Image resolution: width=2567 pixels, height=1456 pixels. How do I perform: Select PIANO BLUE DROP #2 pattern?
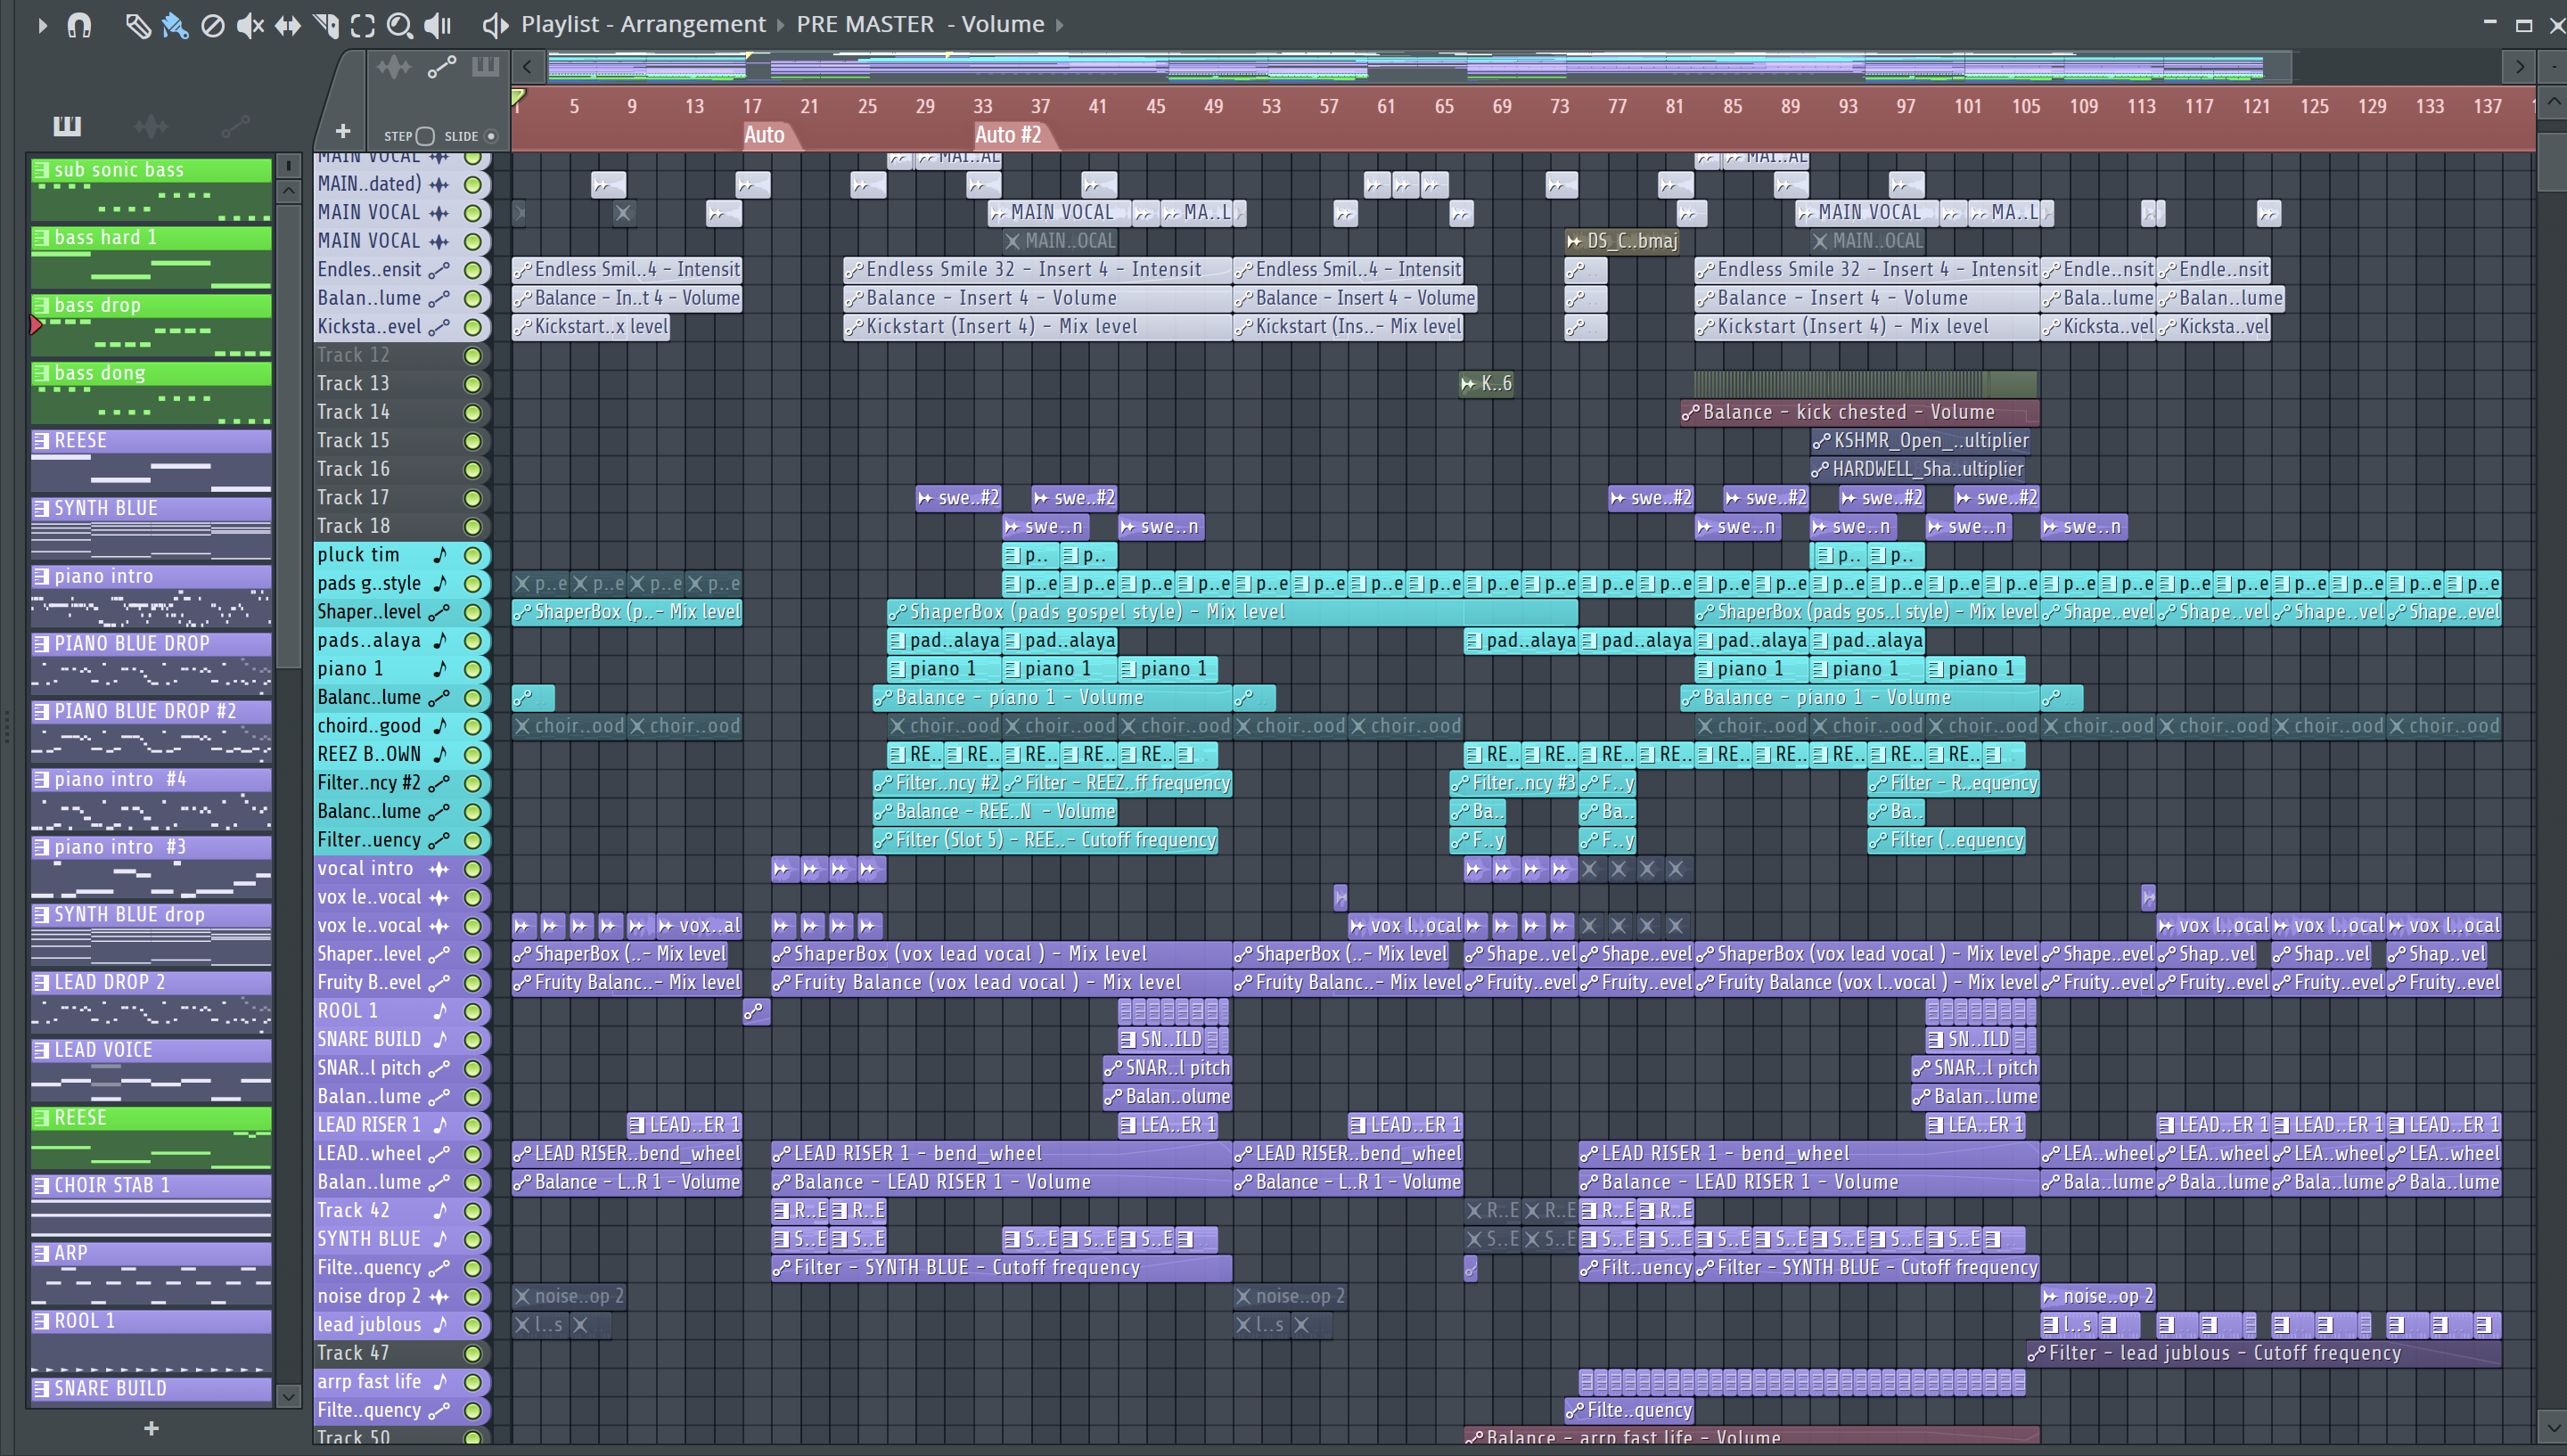tap(151, 731)
